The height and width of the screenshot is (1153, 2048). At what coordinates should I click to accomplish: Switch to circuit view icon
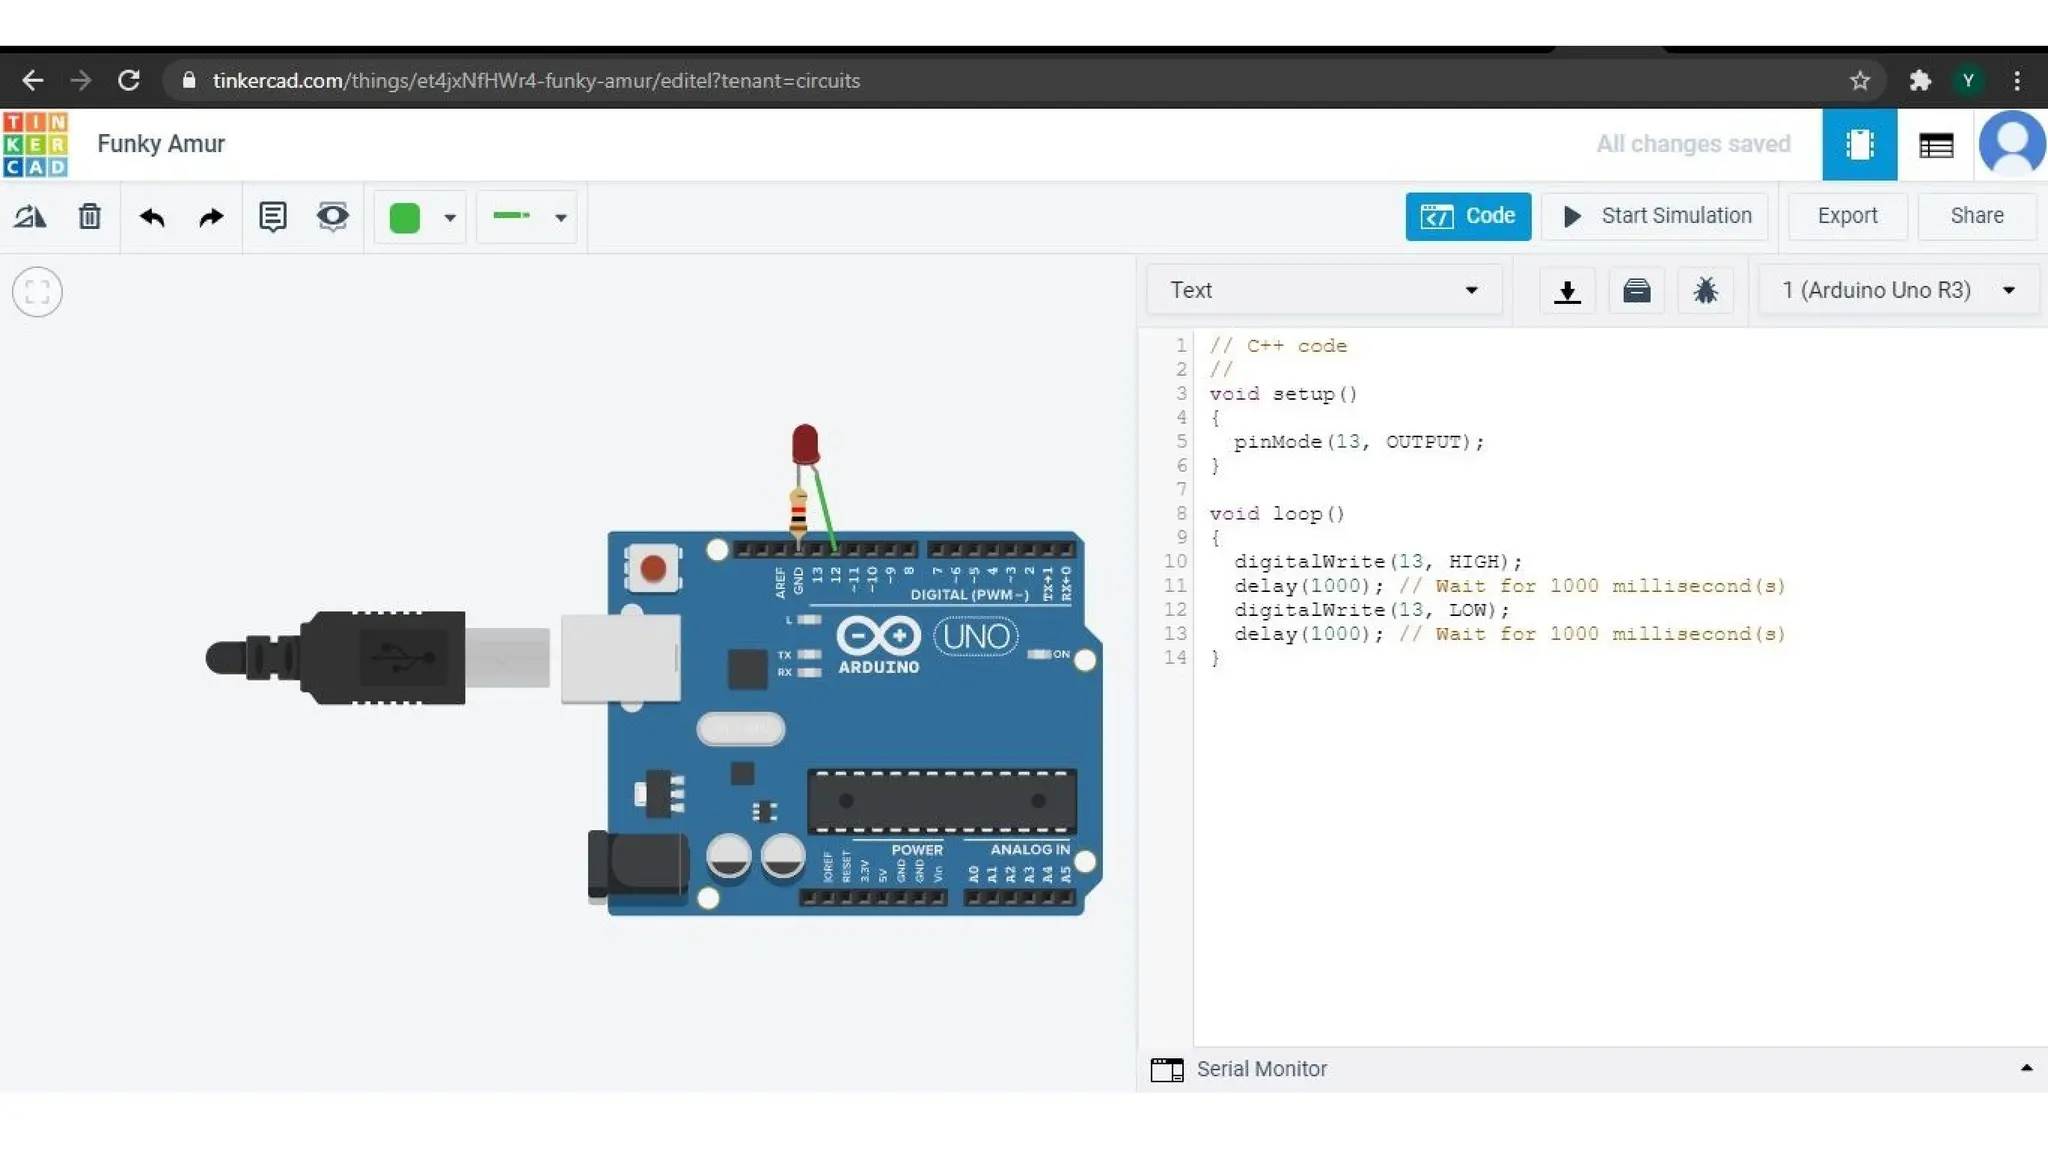pos(1859,145)
